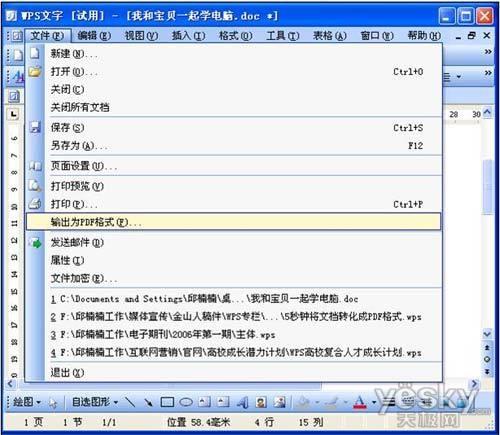This screenshot has height=435, width=500.
Task: Expand the second toolbar overflow chevron
Action: click(488, 73)
